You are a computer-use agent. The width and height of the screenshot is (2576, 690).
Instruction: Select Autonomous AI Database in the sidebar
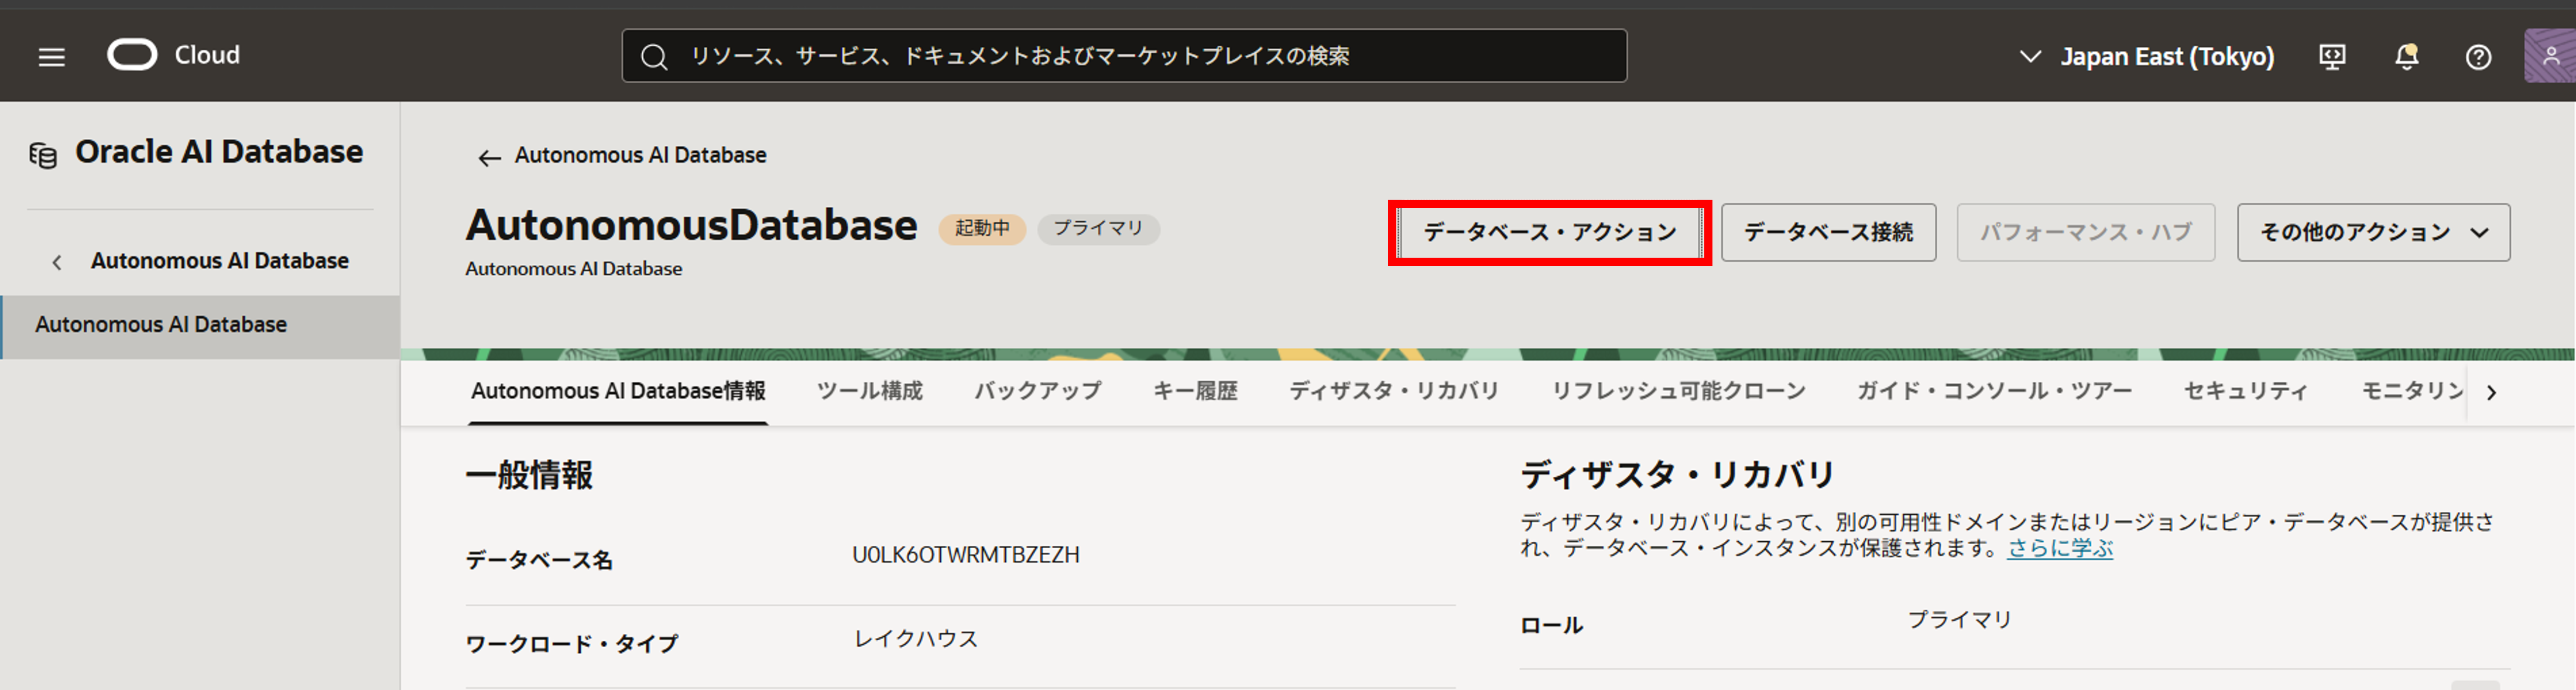click(161, 325)
